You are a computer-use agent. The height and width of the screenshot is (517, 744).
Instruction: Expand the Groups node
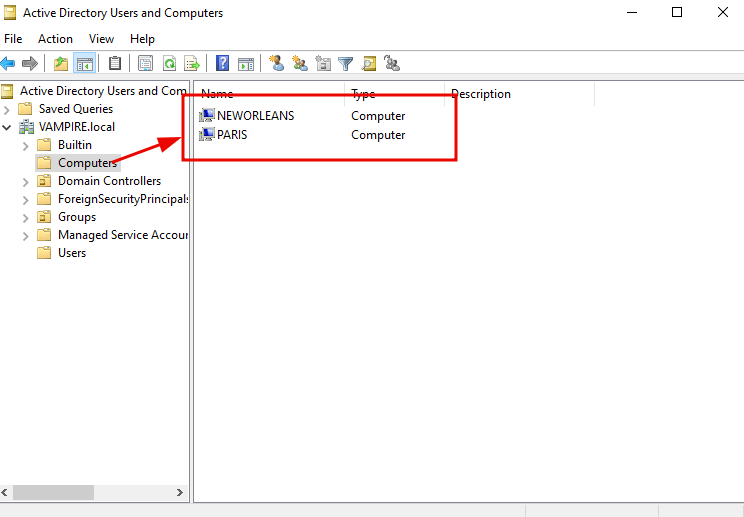click(26, 218)
